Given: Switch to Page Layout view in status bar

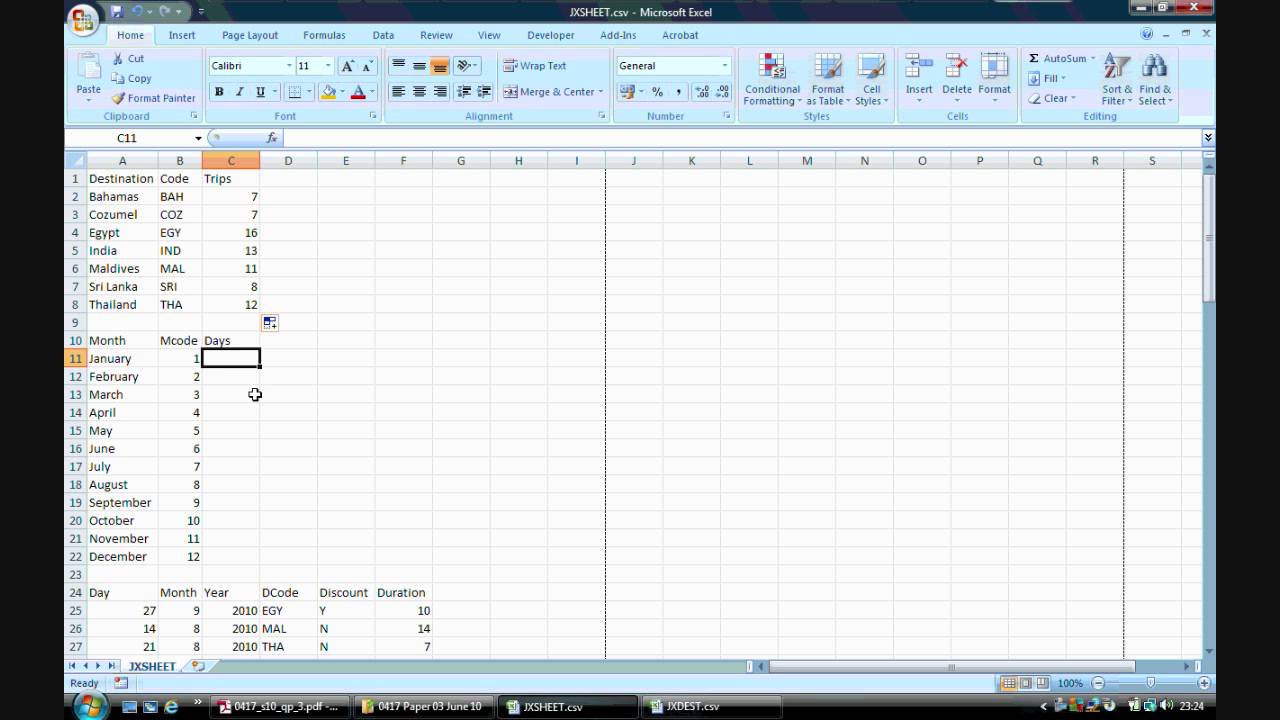Looking at the screenshot, I should [1026, 683].
